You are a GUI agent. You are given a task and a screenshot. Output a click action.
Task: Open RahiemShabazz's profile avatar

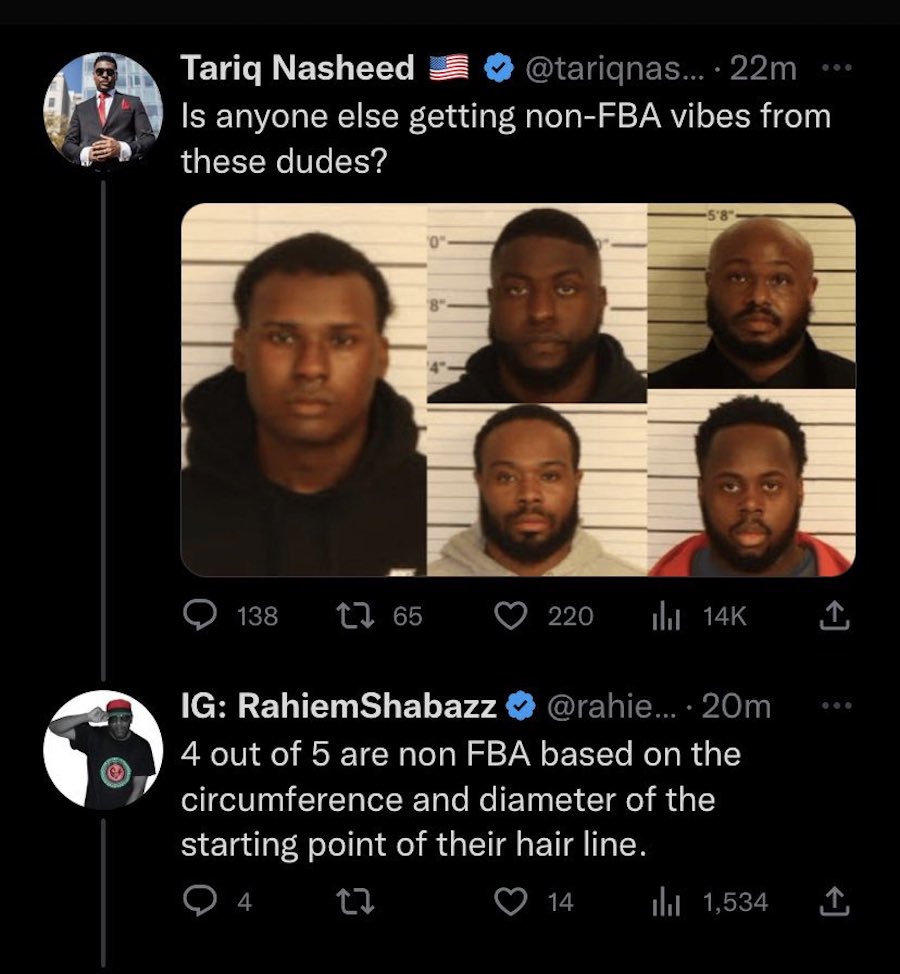click(x=104, y=749)
